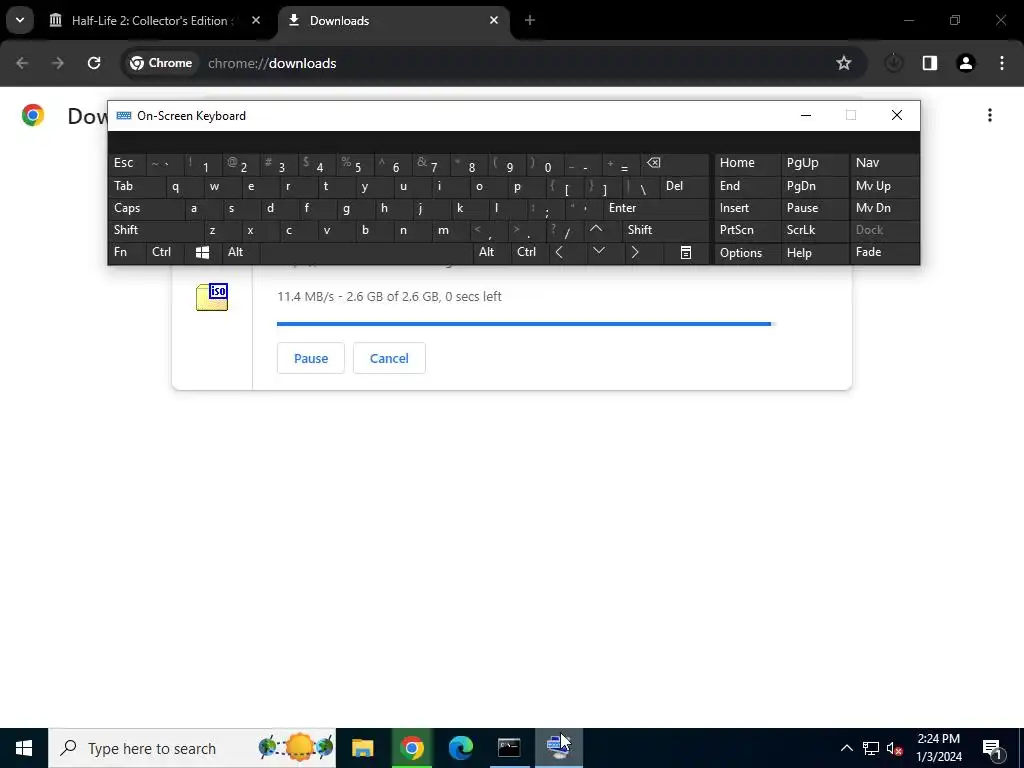1024x768 pixels.
Task: Toggle the right Alt key
Action: pos(492,252)
